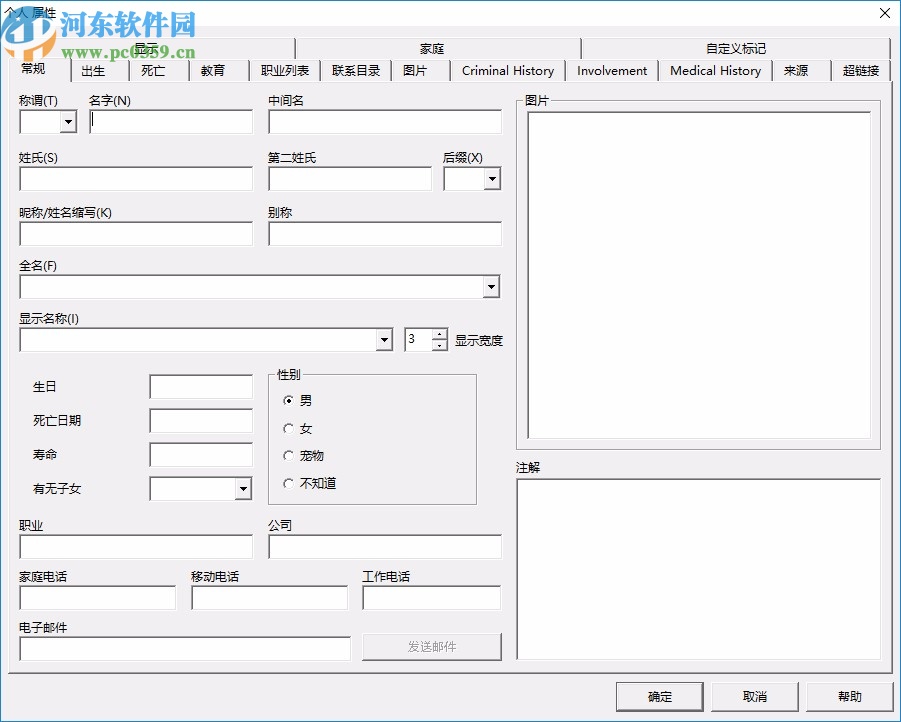Expand the 后缀 dropdown

(x=492, y=178)
